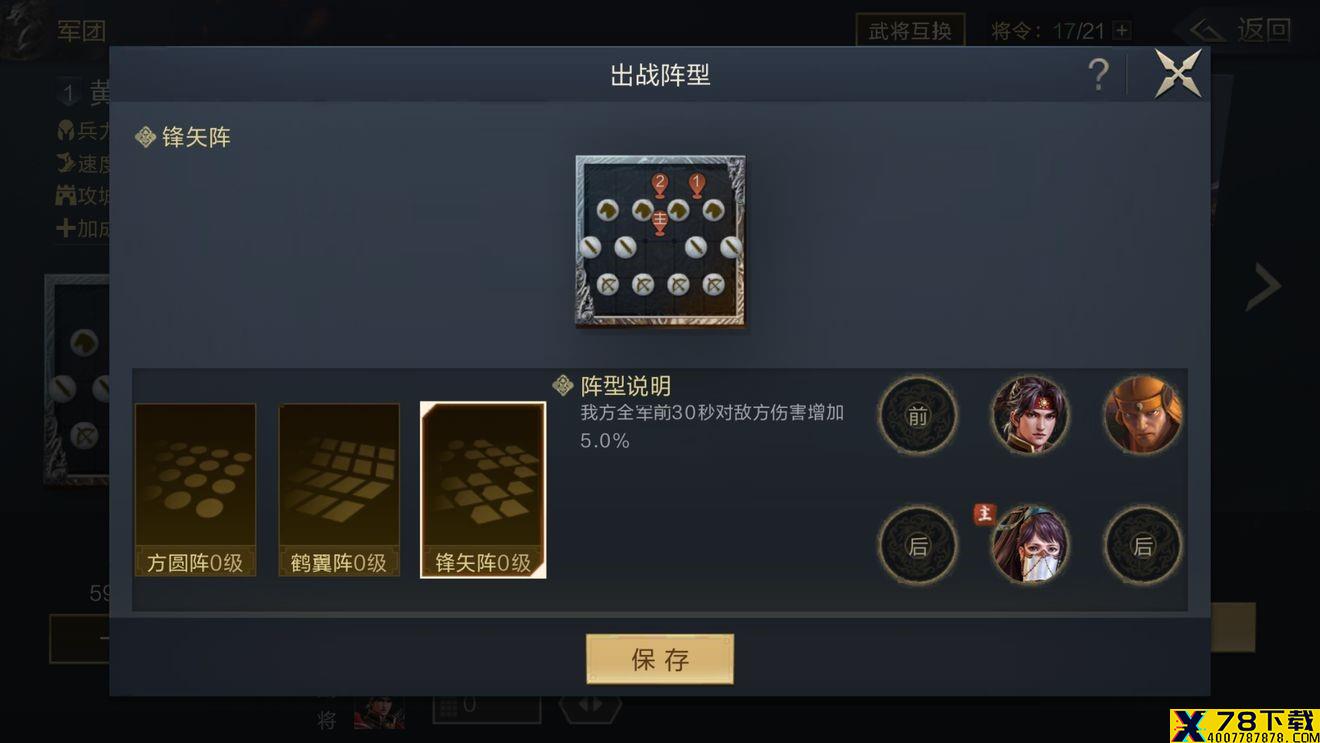1320x743 pixels.
Task: Open the question mark help icon
Action: point(1098,75)
